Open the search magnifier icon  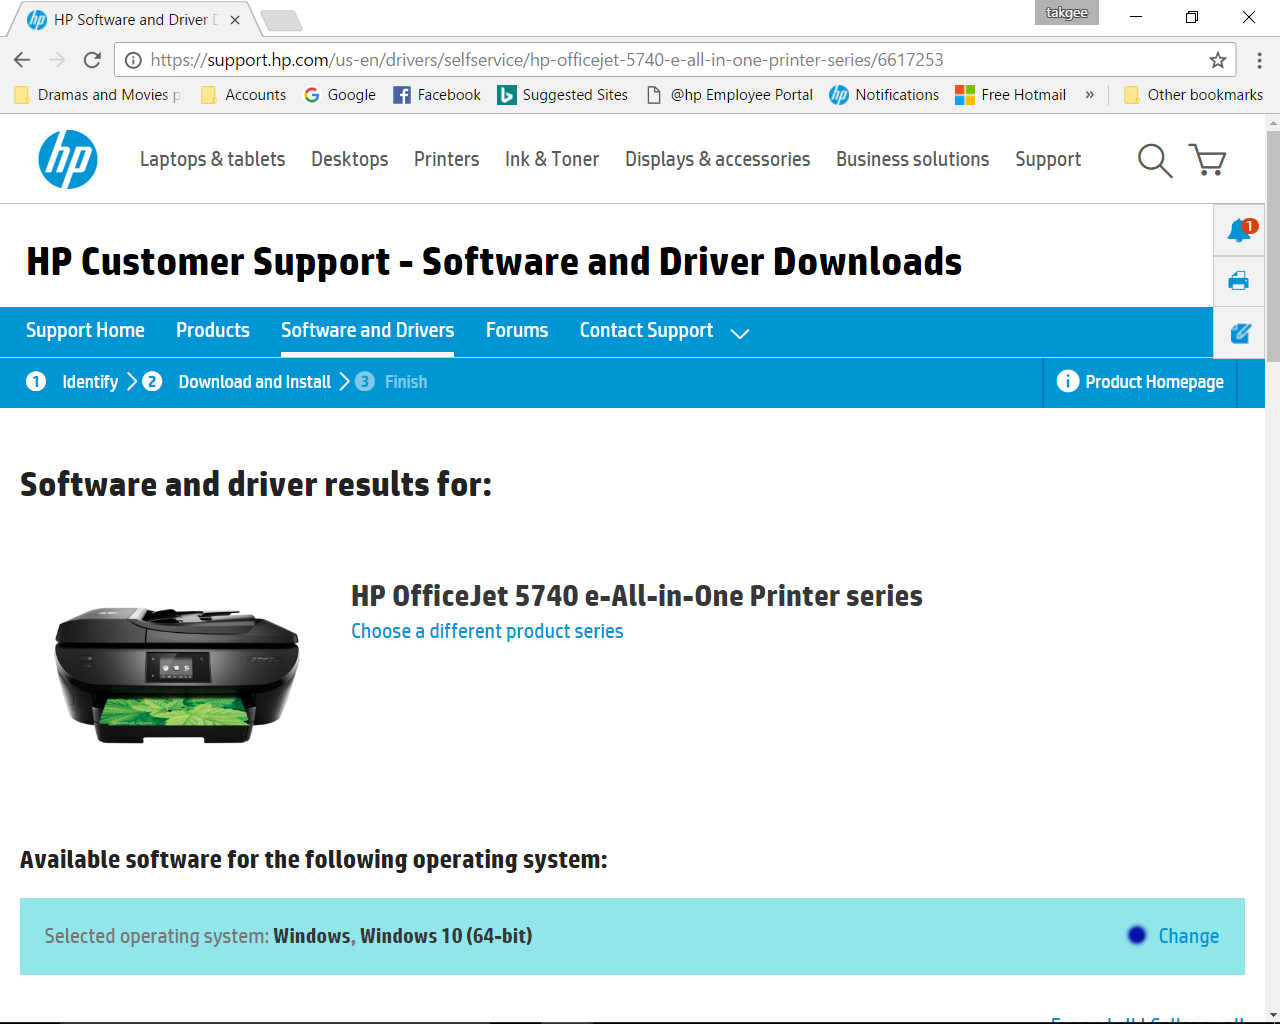click(x=1154, y=160)
